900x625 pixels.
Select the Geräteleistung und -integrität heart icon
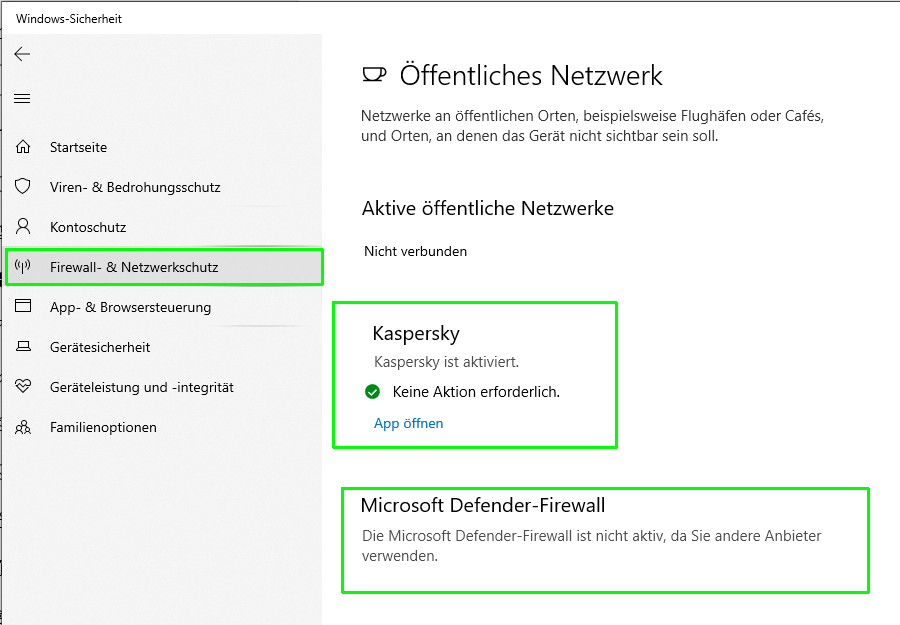click(23, 387)
